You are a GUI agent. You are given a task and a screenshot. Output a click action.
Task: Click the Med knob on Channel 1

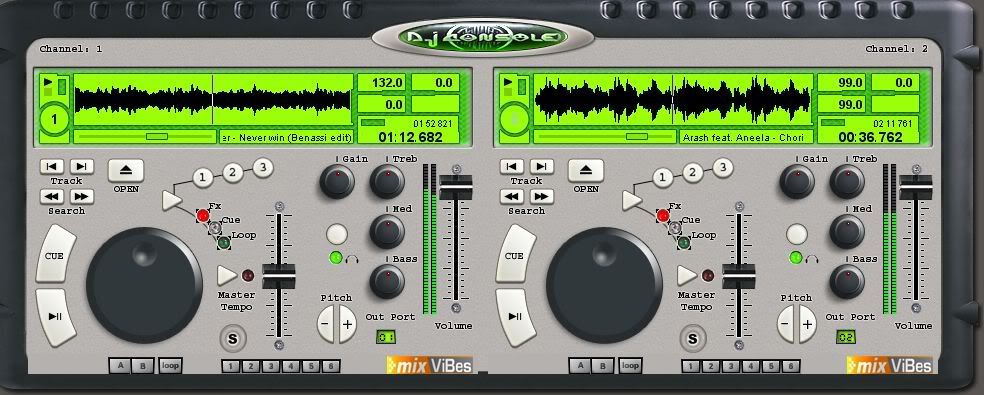click(387, 231)
